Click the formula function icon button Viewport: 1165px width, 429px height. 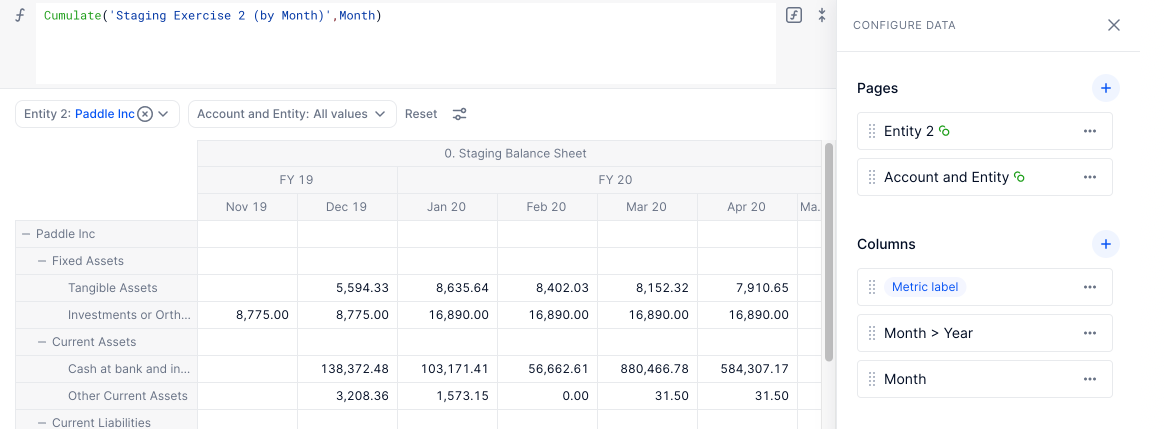tap(794, 16)
